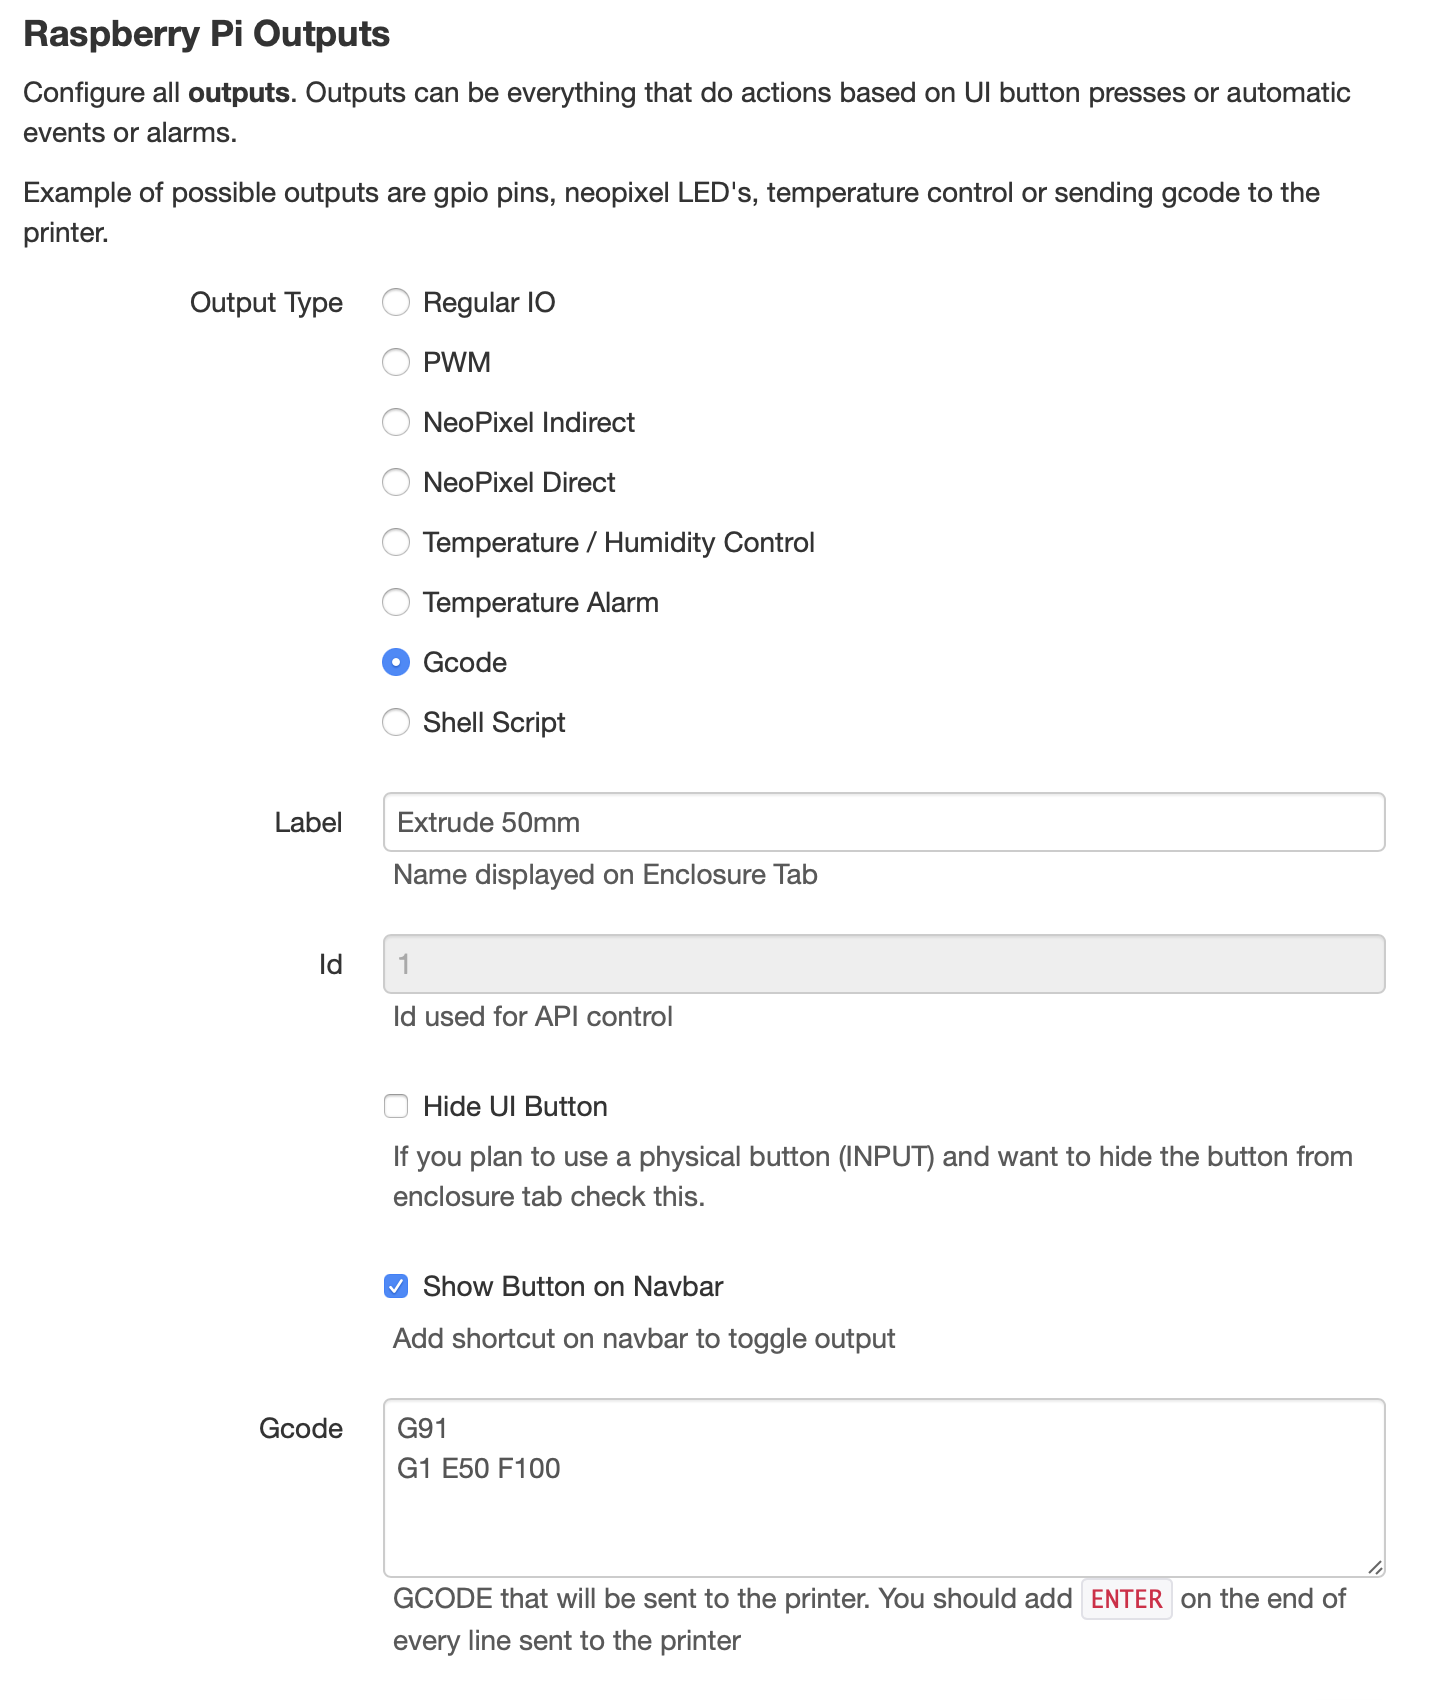Click the Hide UI Button label text
The image size is (1430, 1700).
[x=514, y=1106]
